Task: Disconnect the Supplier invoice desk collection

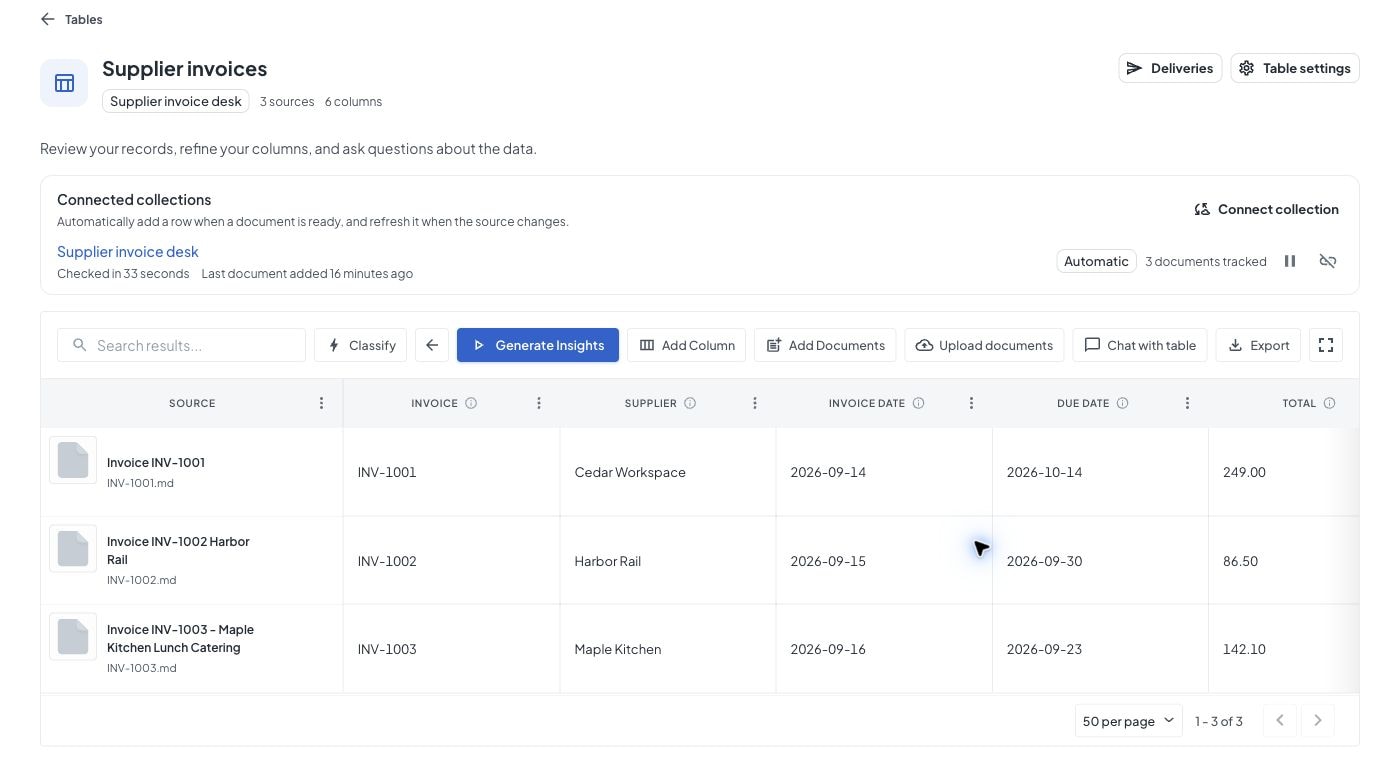Action: [x=1328, y=261]
